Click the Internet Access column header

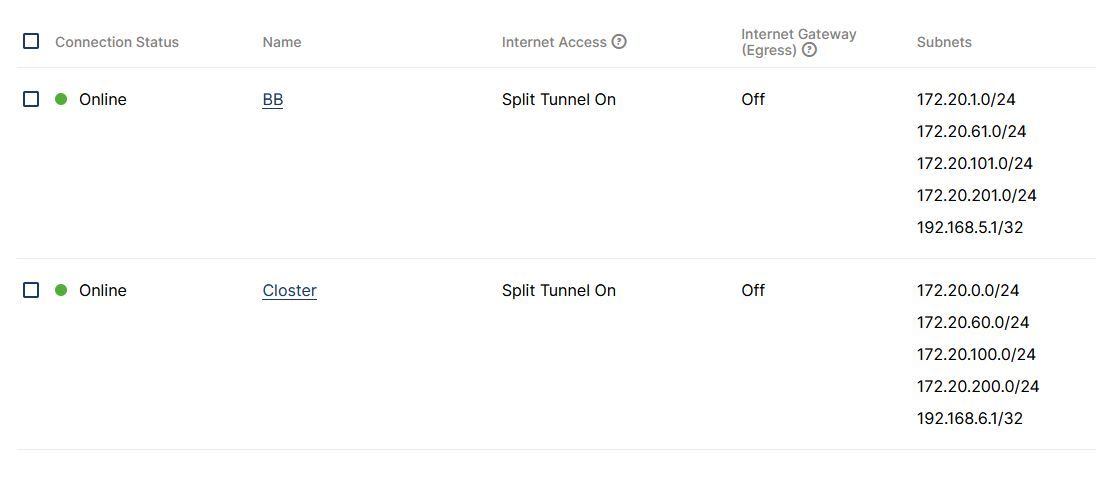554,42
